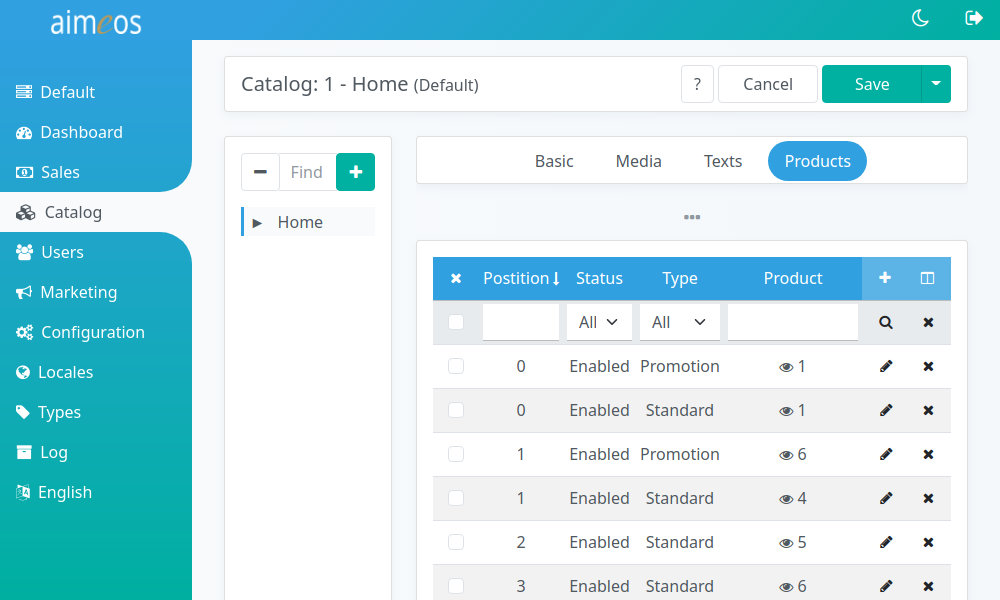Check the checkbox in the filter row
Image resolution: width=1000 pixels, height=600 pixels.
(456, 322)
